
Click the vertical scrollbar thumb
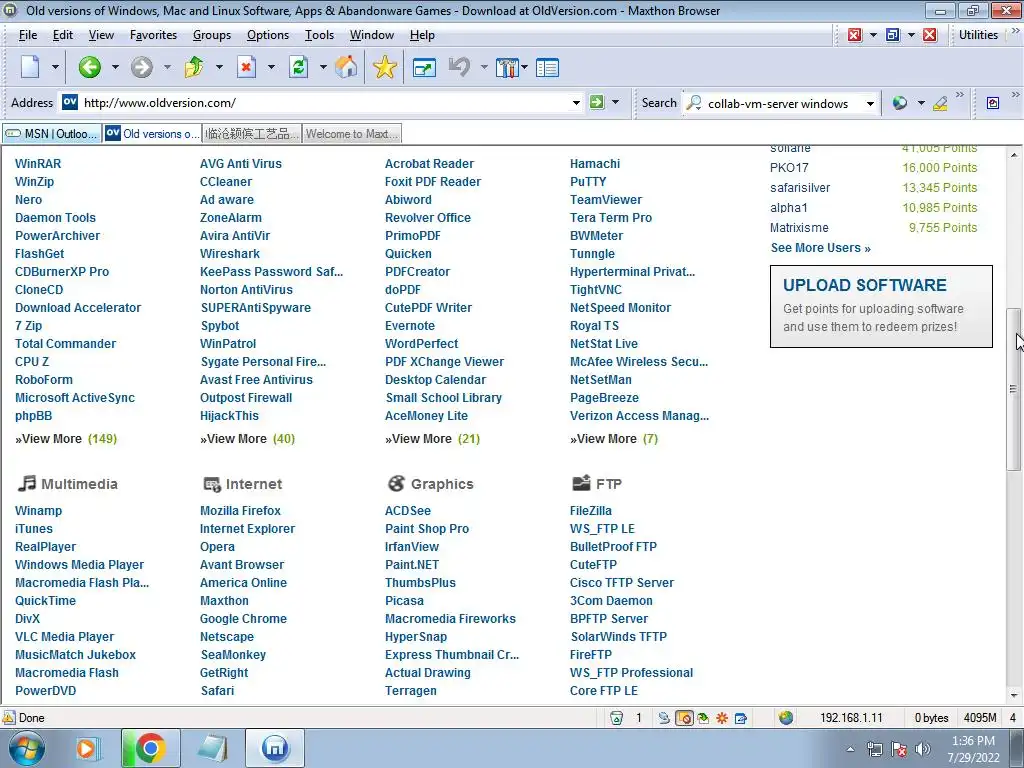click(1013, 389)
